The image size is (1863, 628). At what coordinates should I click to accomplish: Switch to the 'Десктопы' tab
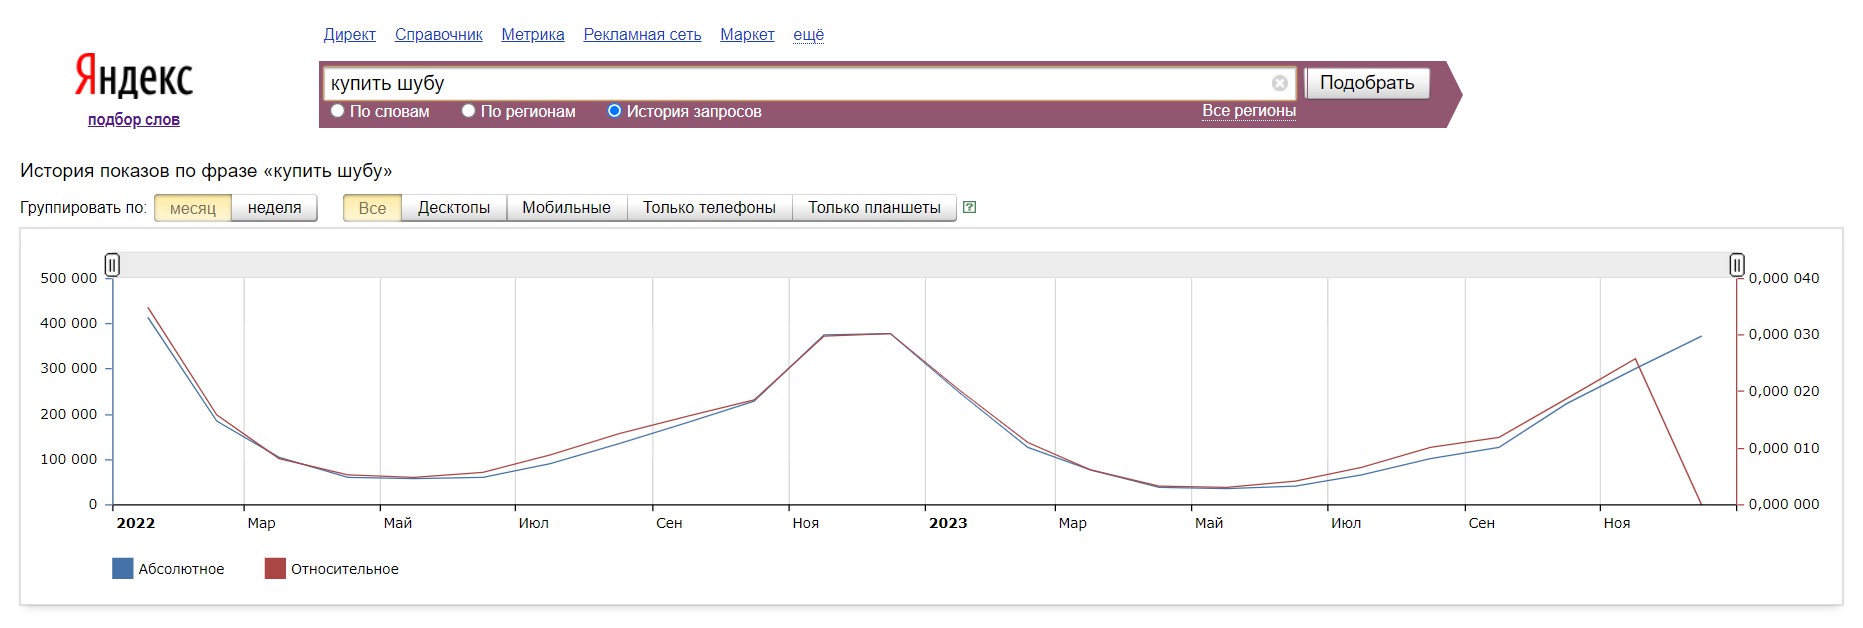(x=454, y=207)
